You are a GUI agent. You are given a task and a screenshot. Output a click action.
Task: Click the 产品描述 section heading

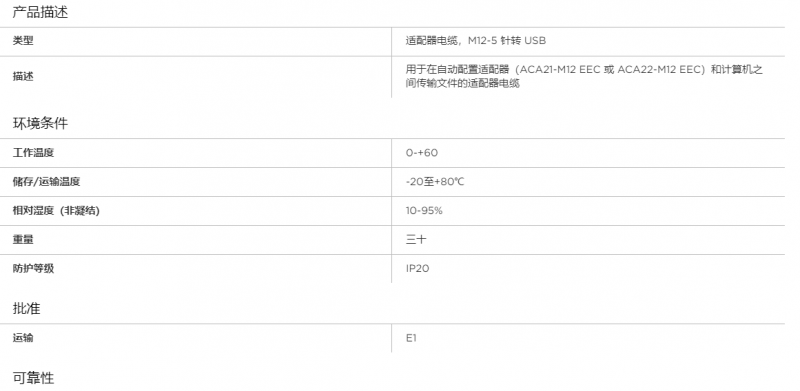(40, 12)
